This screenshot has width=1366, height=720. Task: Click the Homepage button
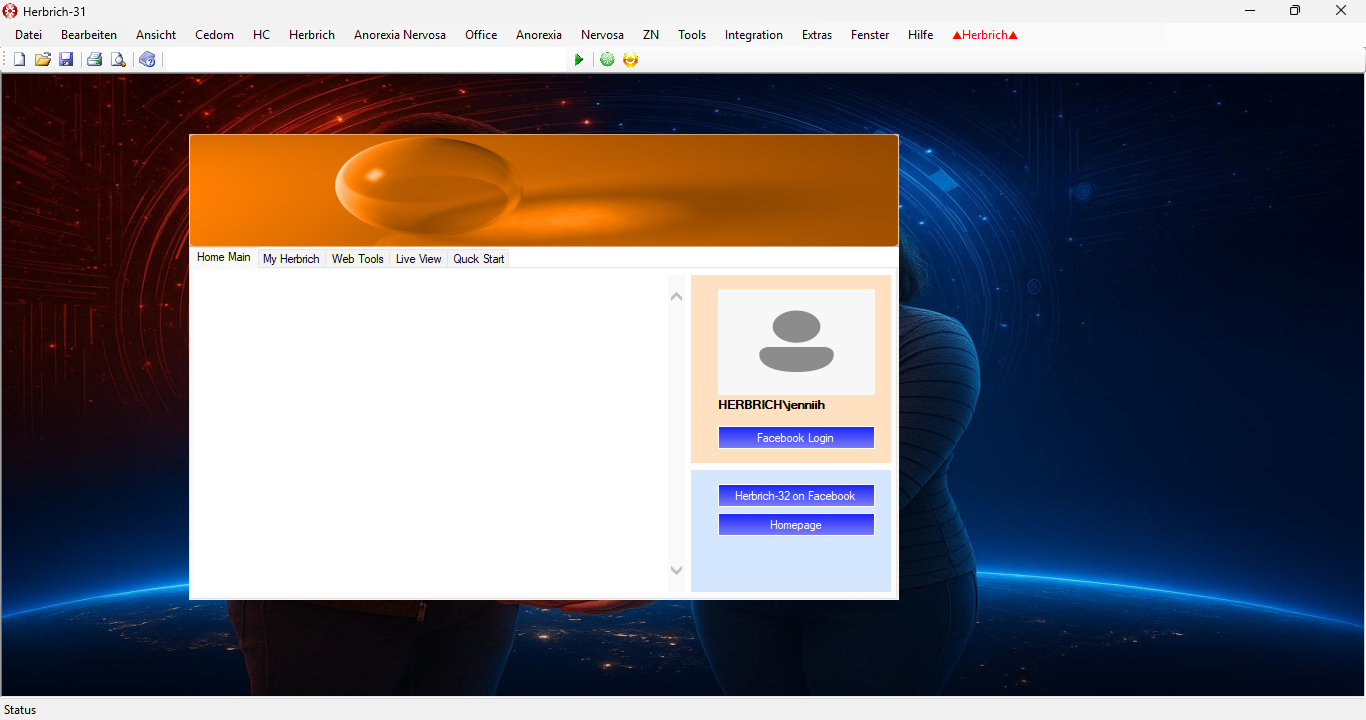[x=796, y=525]
